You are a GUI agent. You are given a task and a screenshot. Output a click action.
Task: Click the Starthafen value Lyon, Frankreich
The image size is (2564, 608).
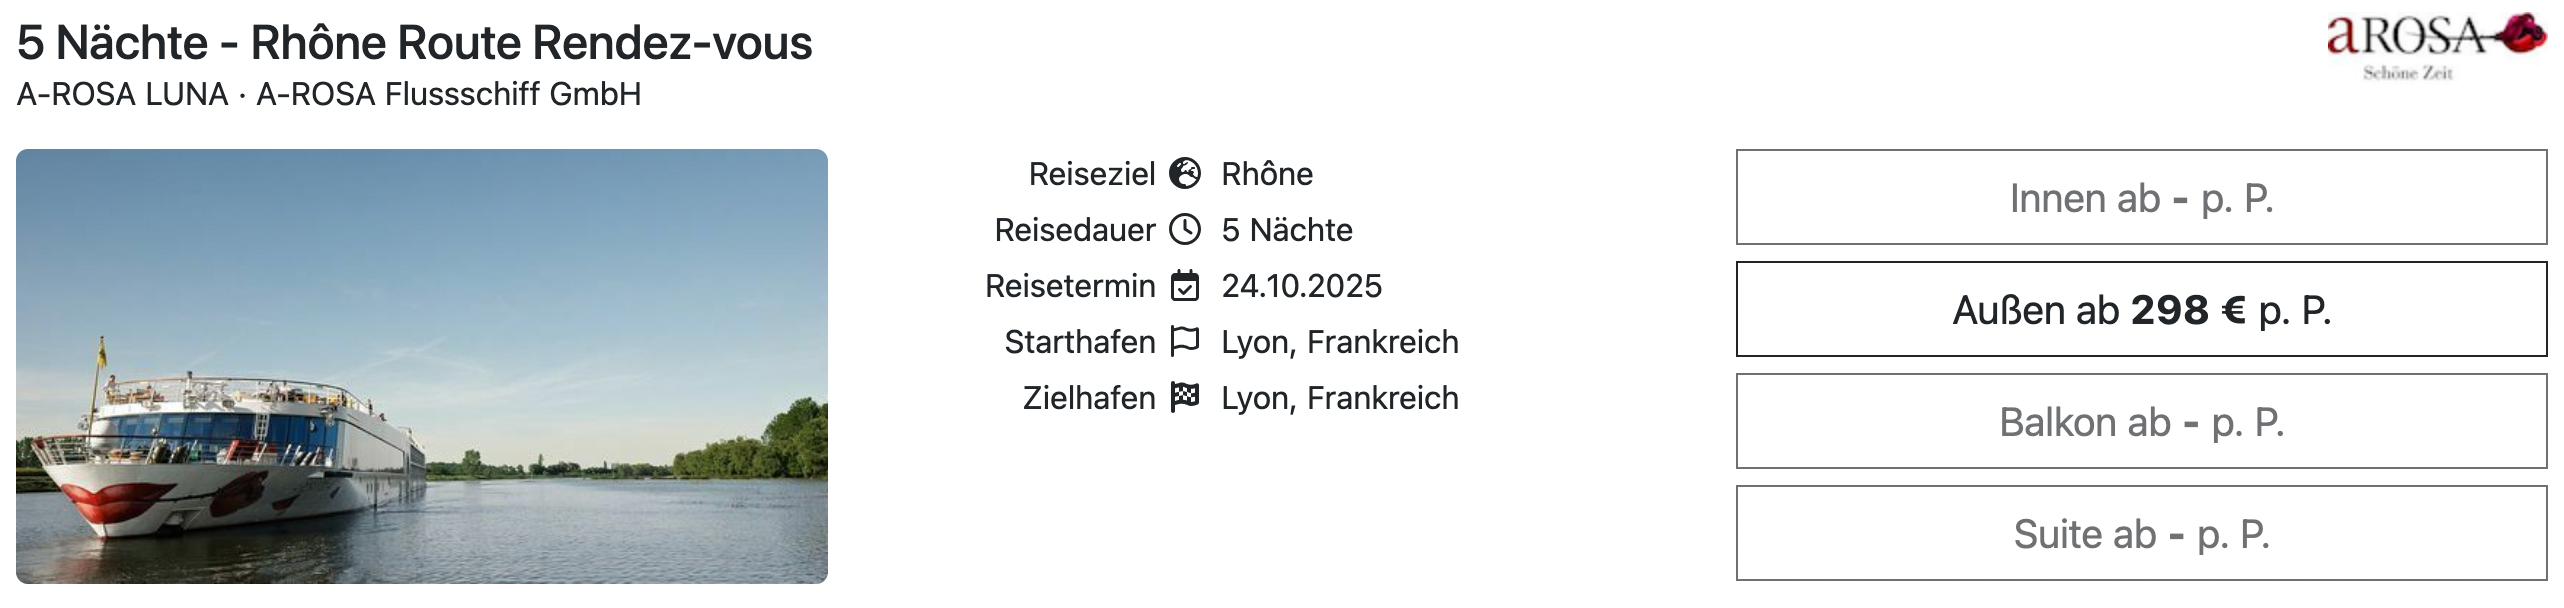pos(1340,342)
